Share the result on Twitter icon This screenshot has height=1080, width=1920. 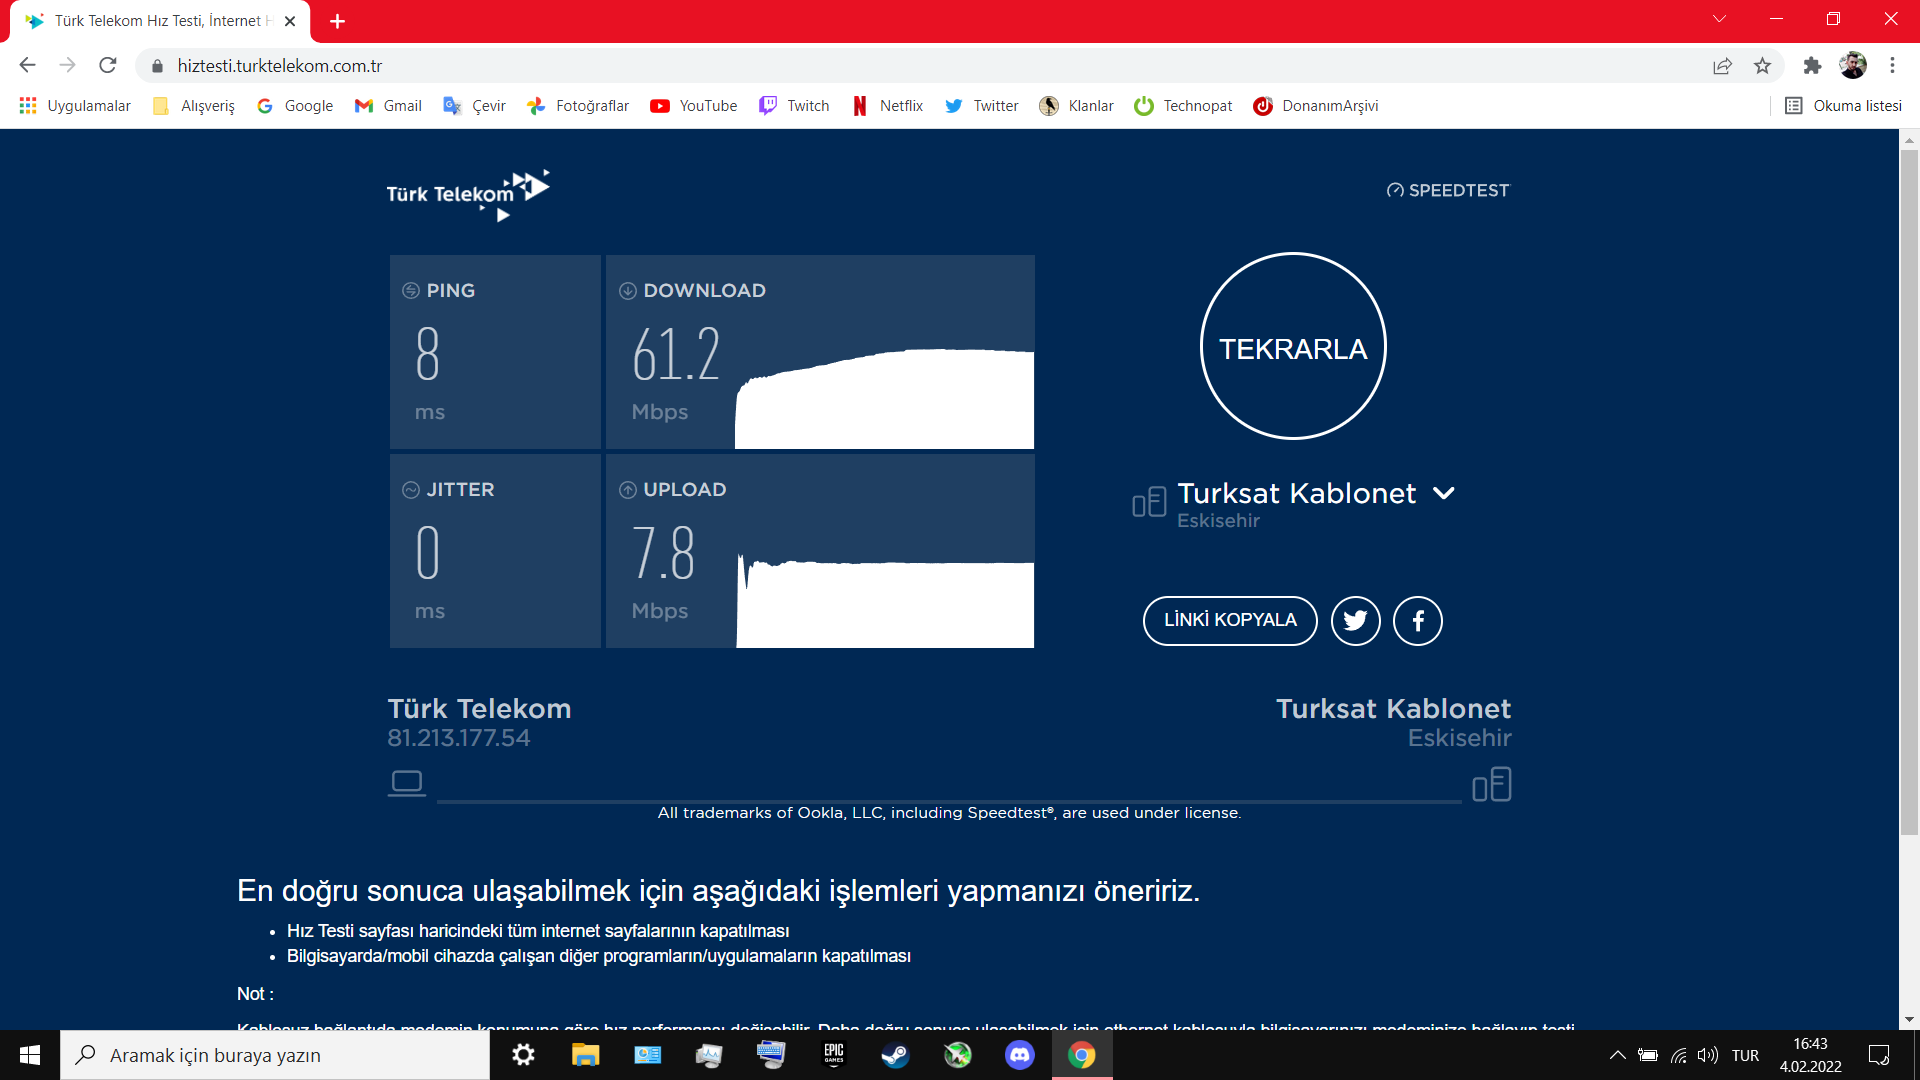(1355, 621)
